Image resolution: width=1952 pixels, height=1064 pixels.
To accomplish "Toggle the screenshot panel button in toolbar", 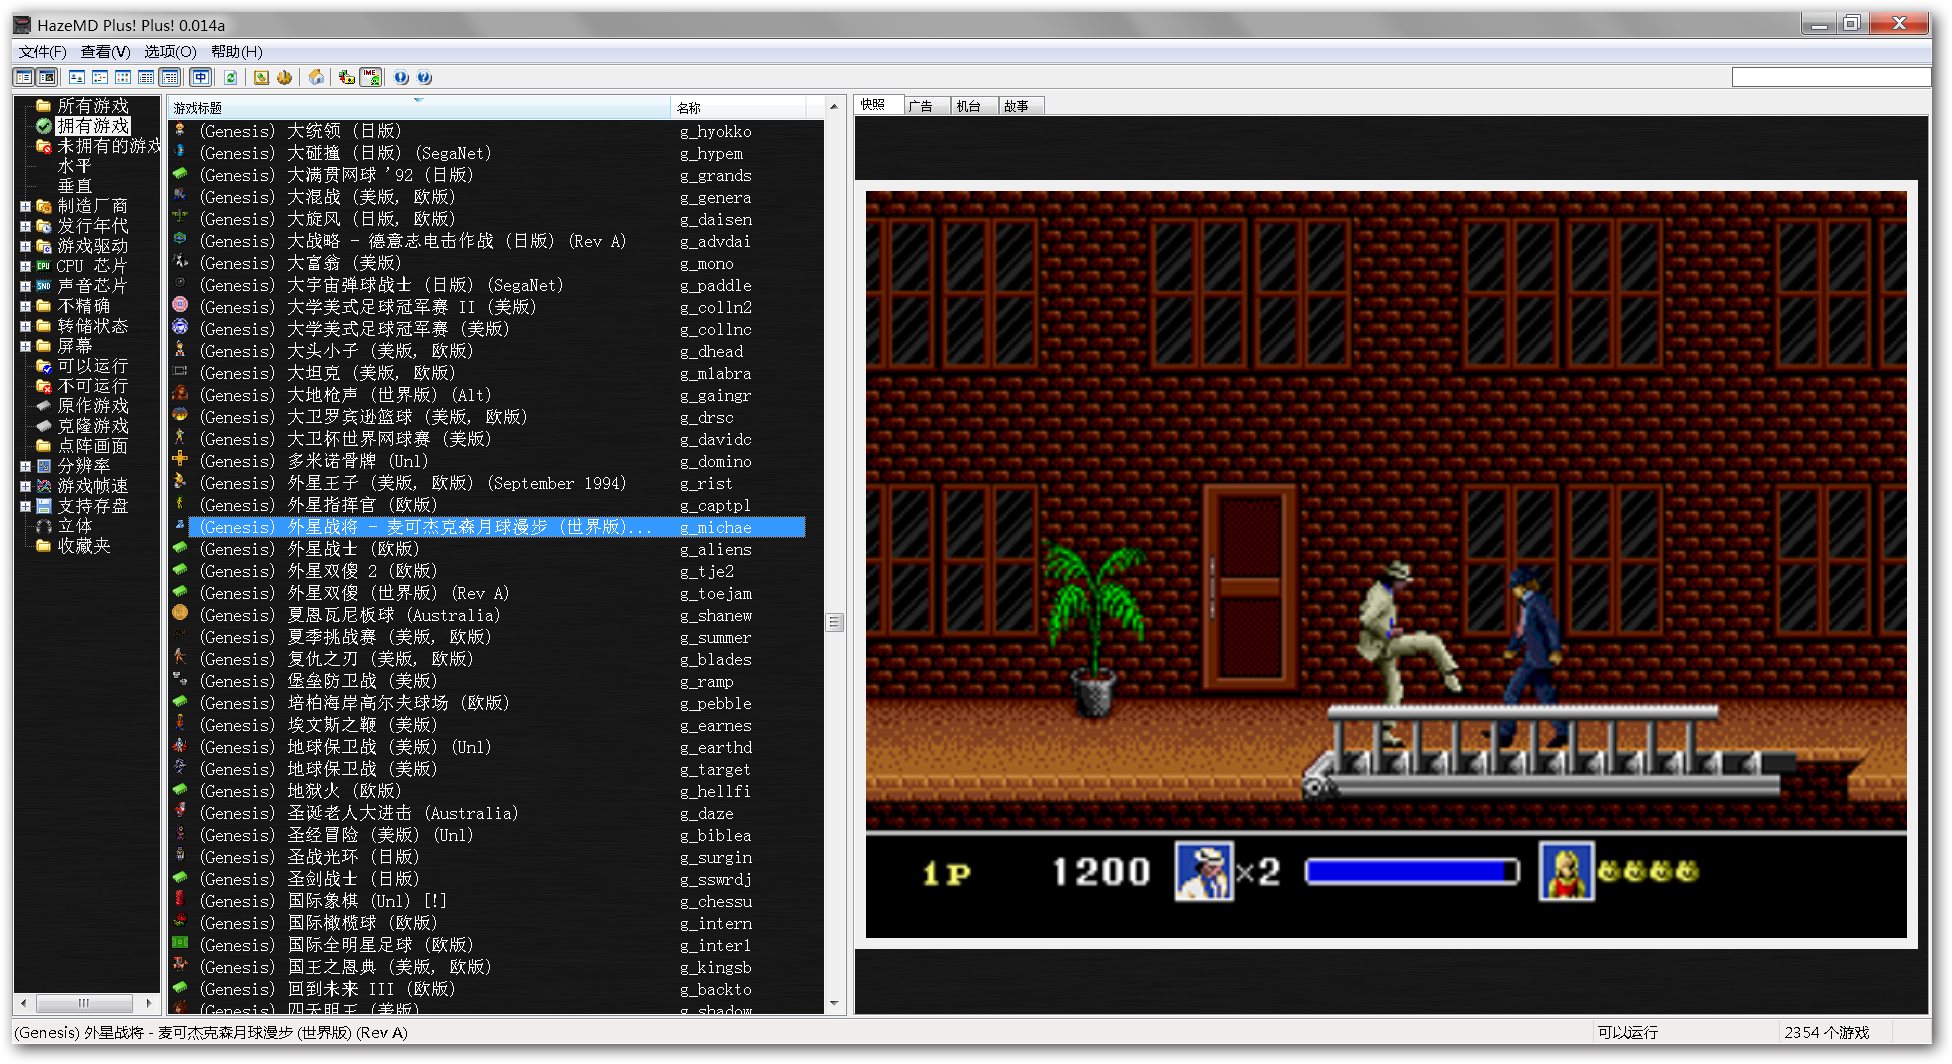I will pyautogui.click(x=47, y=77).
